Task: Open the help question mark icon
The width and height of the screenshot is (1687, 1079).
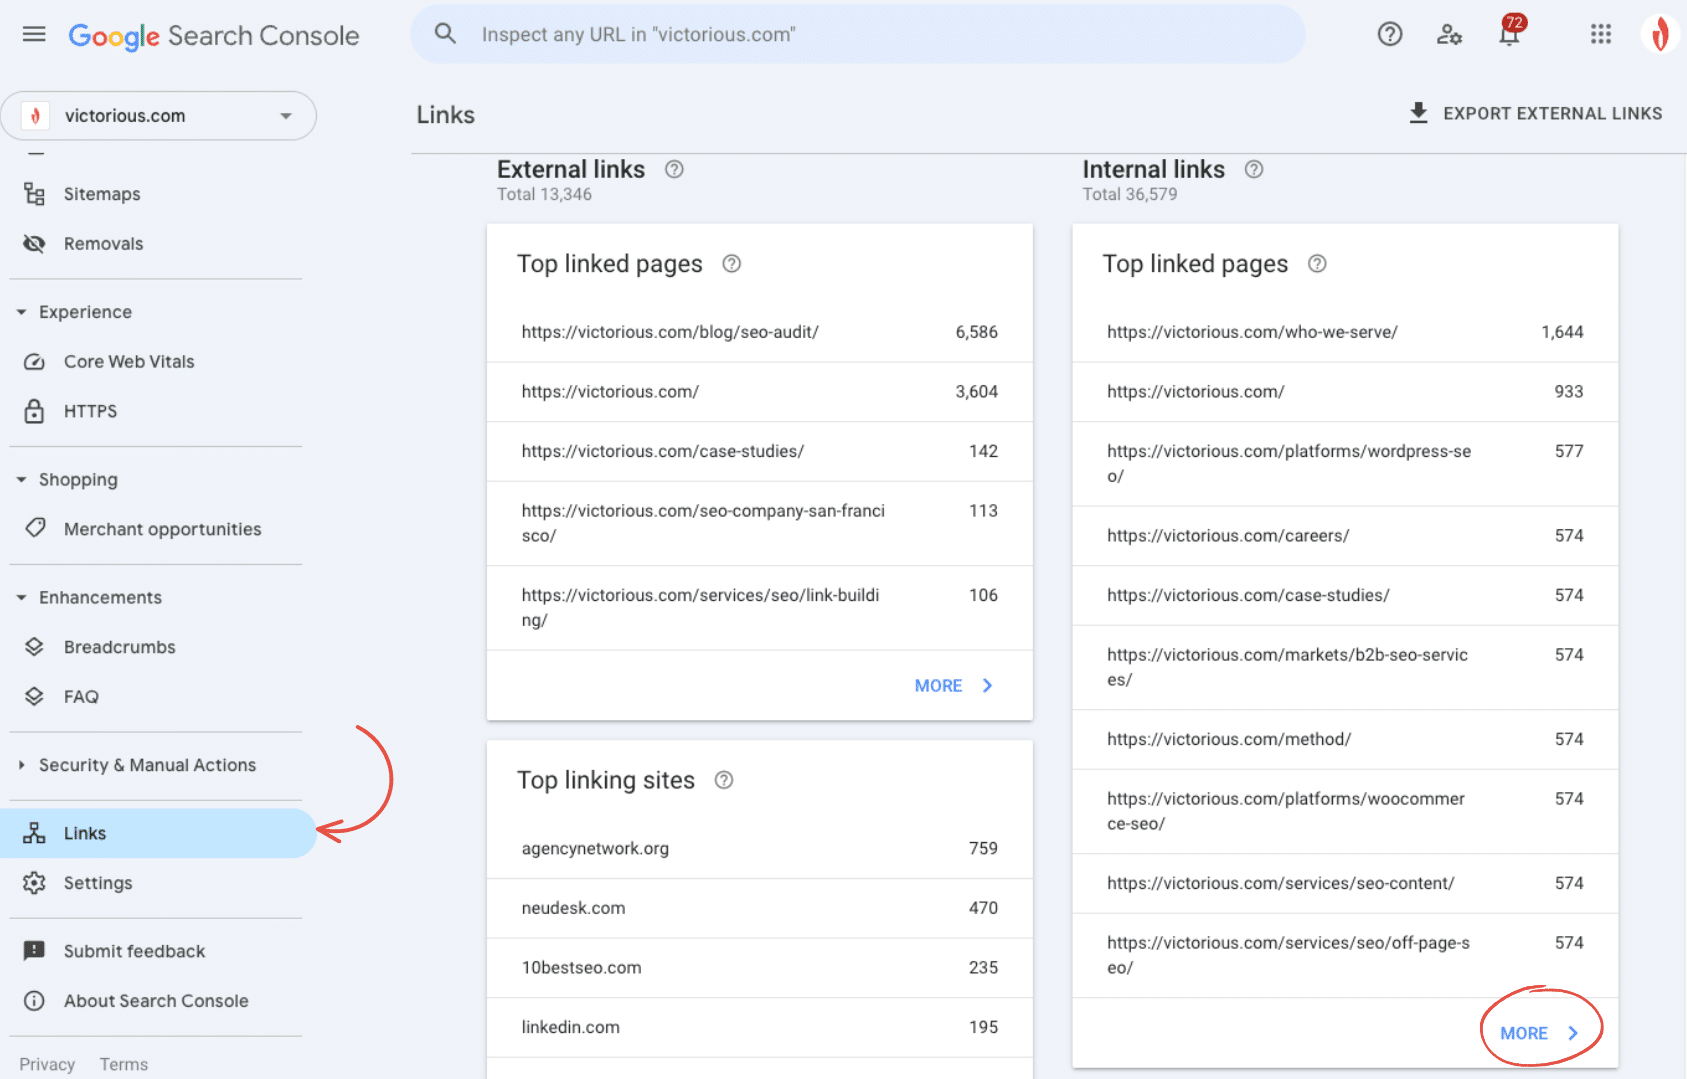Action: pyautogui.click(x=1390, y=34)
